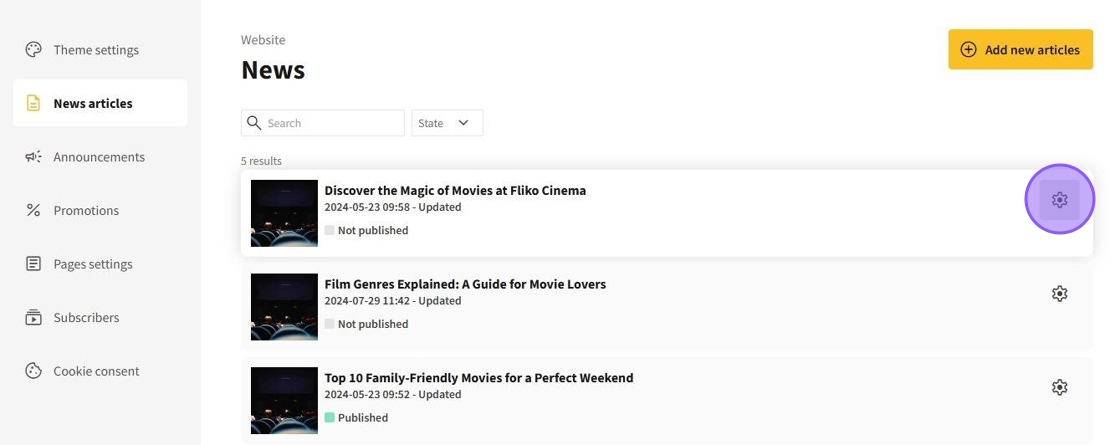Click Add new articles button
The width and height of the screenshot is (1120, 445).
point(1020,50)
